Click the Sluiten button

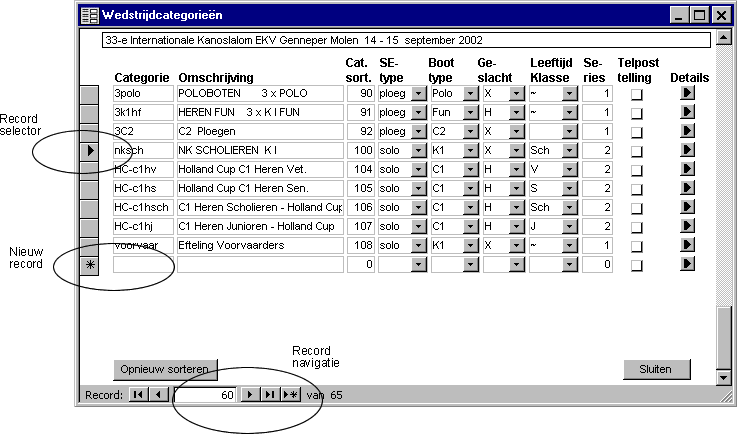point(656,369)
